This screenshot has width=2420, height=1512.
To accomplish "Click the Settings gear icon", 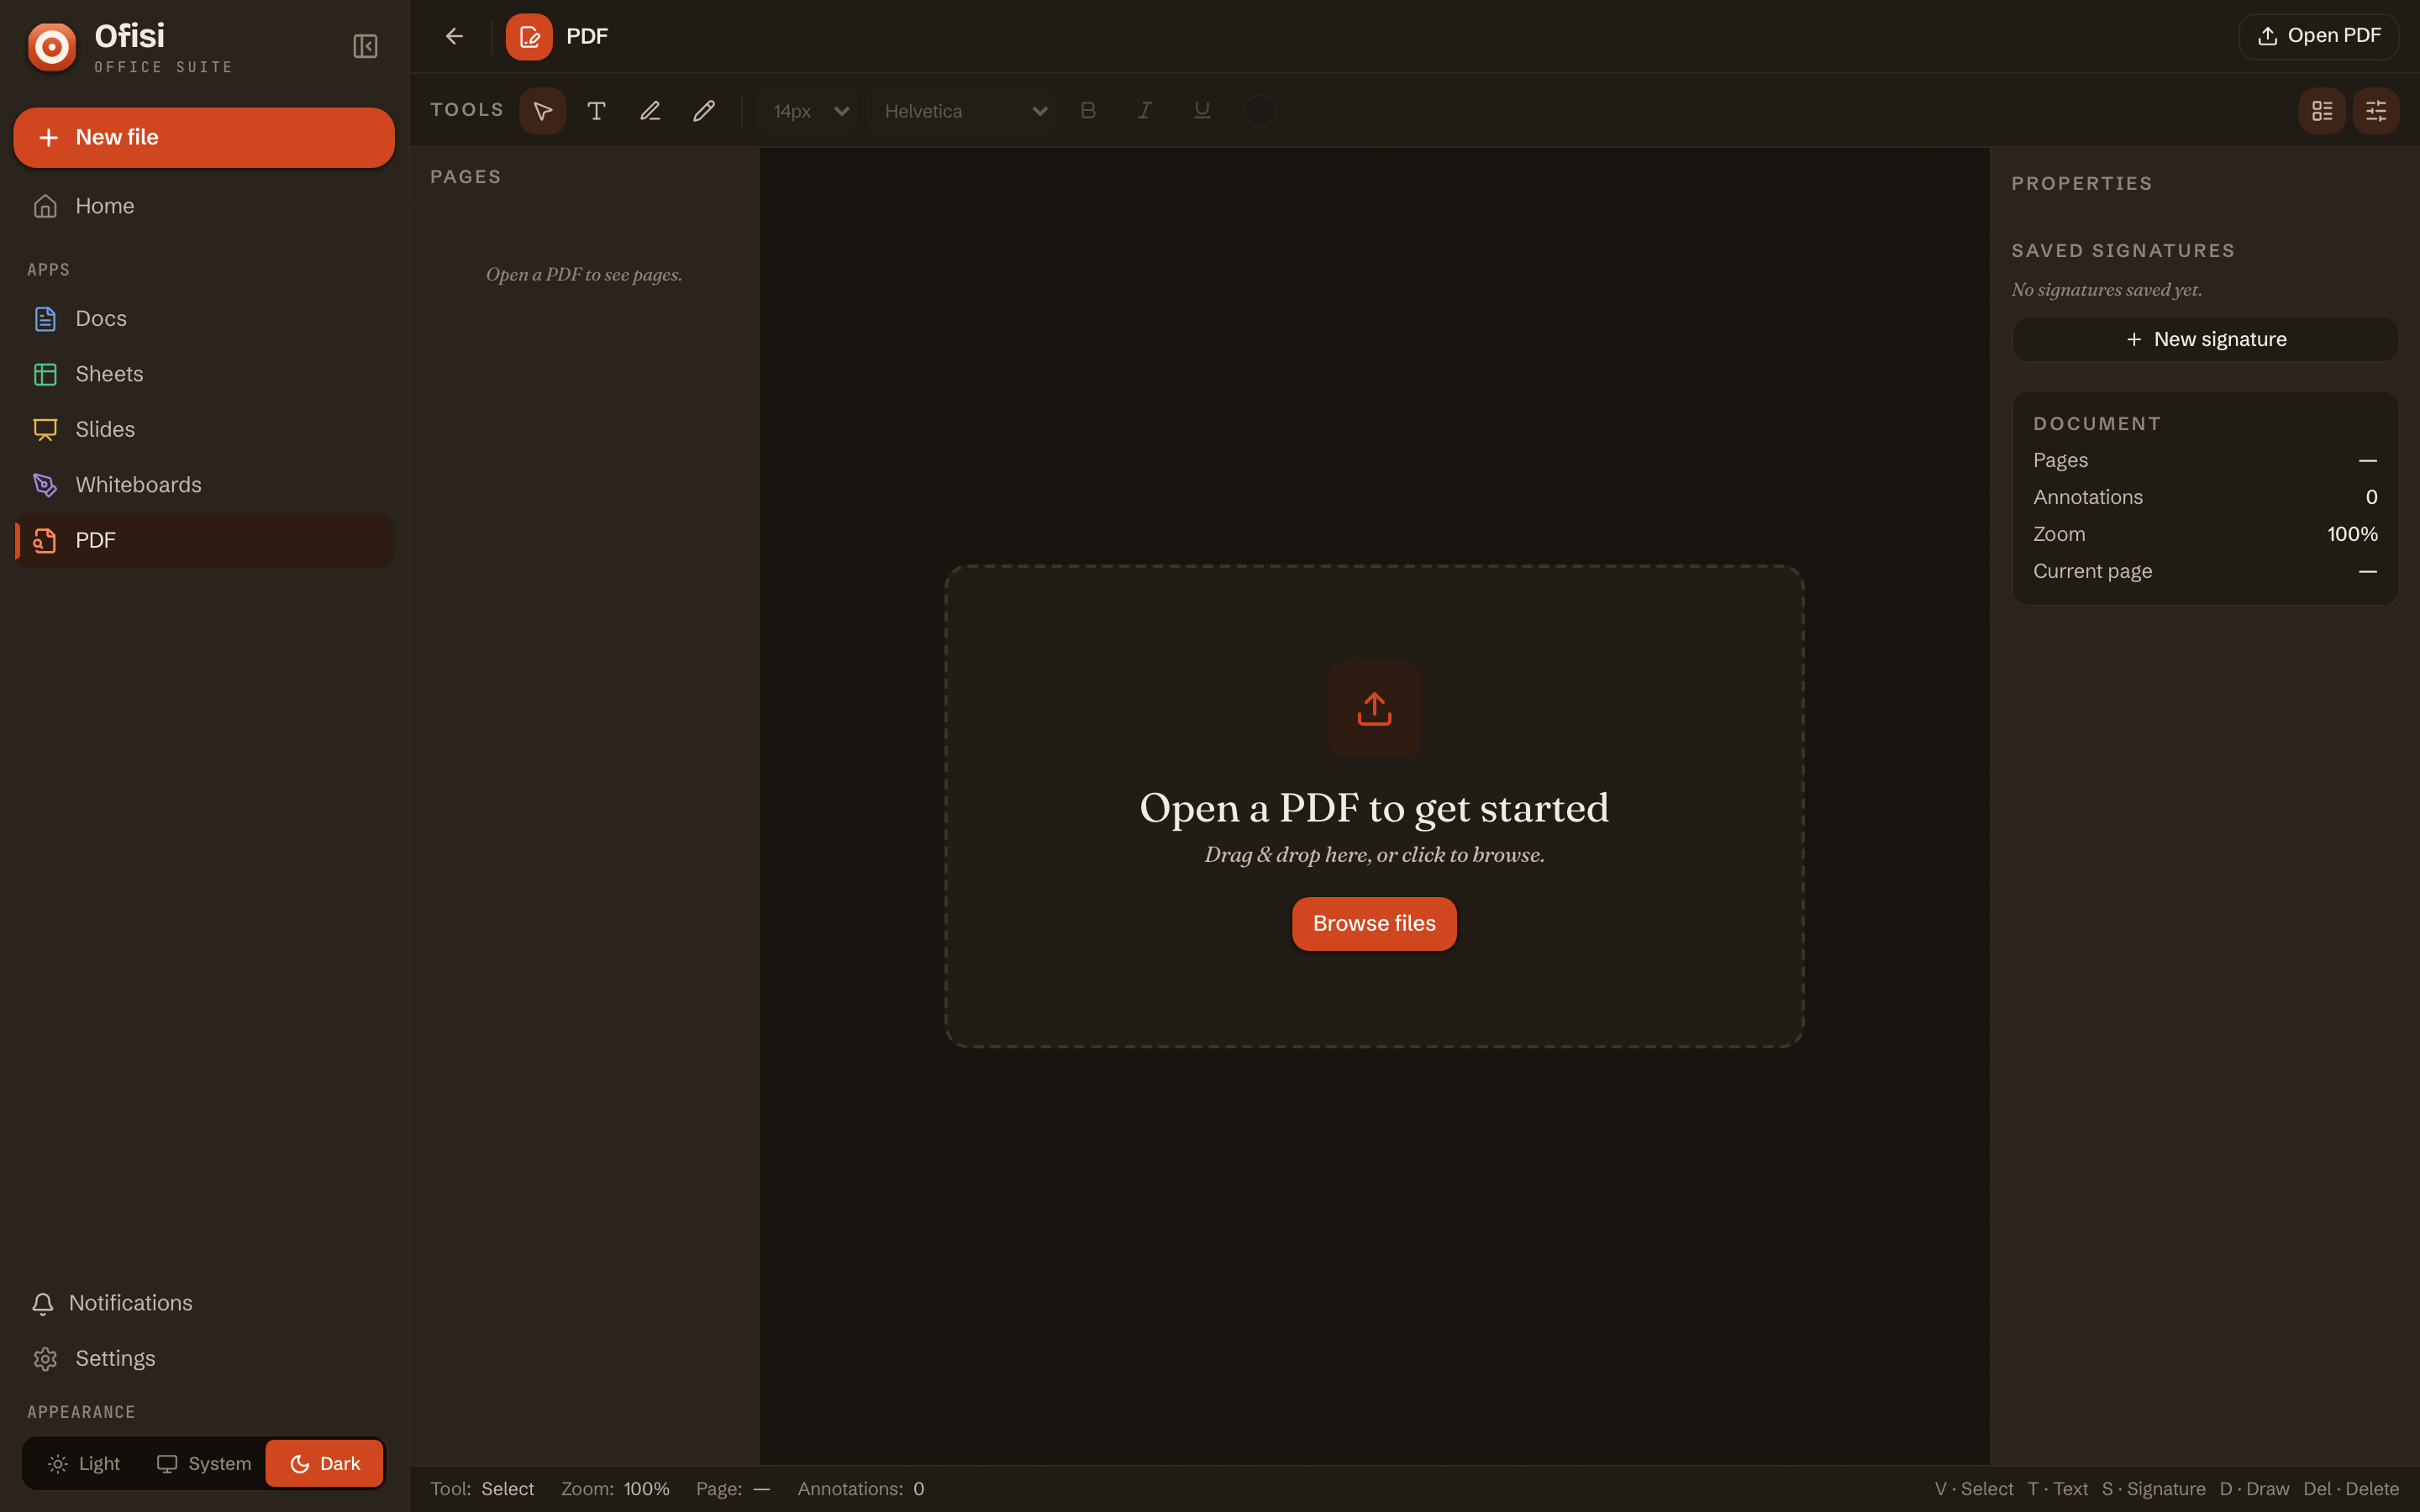I will (x=45, y=1359).
